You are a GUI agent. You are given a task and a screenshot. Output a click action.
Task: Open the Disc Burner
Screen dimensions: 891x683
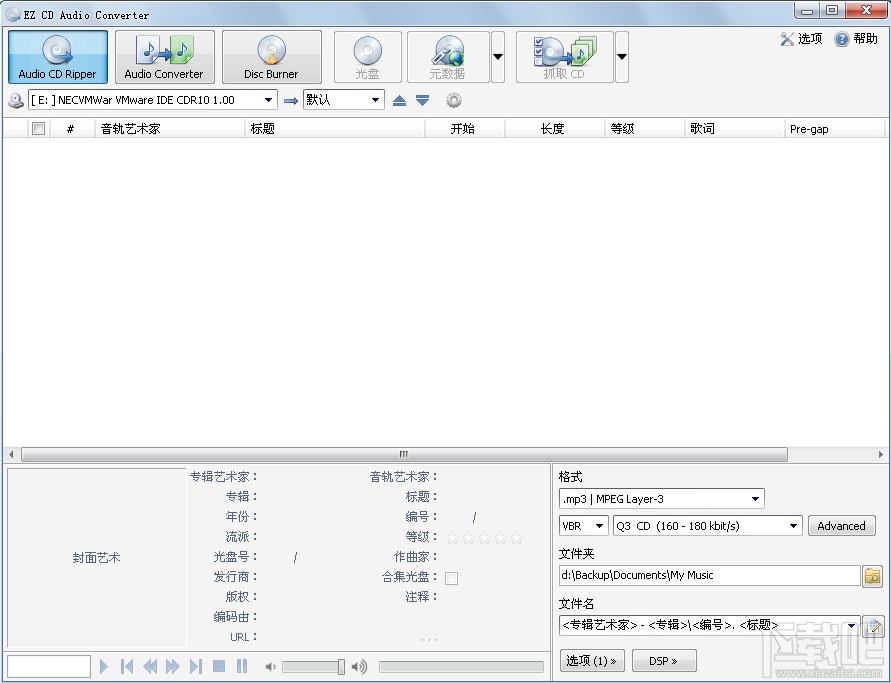click(x=272, y=57)
